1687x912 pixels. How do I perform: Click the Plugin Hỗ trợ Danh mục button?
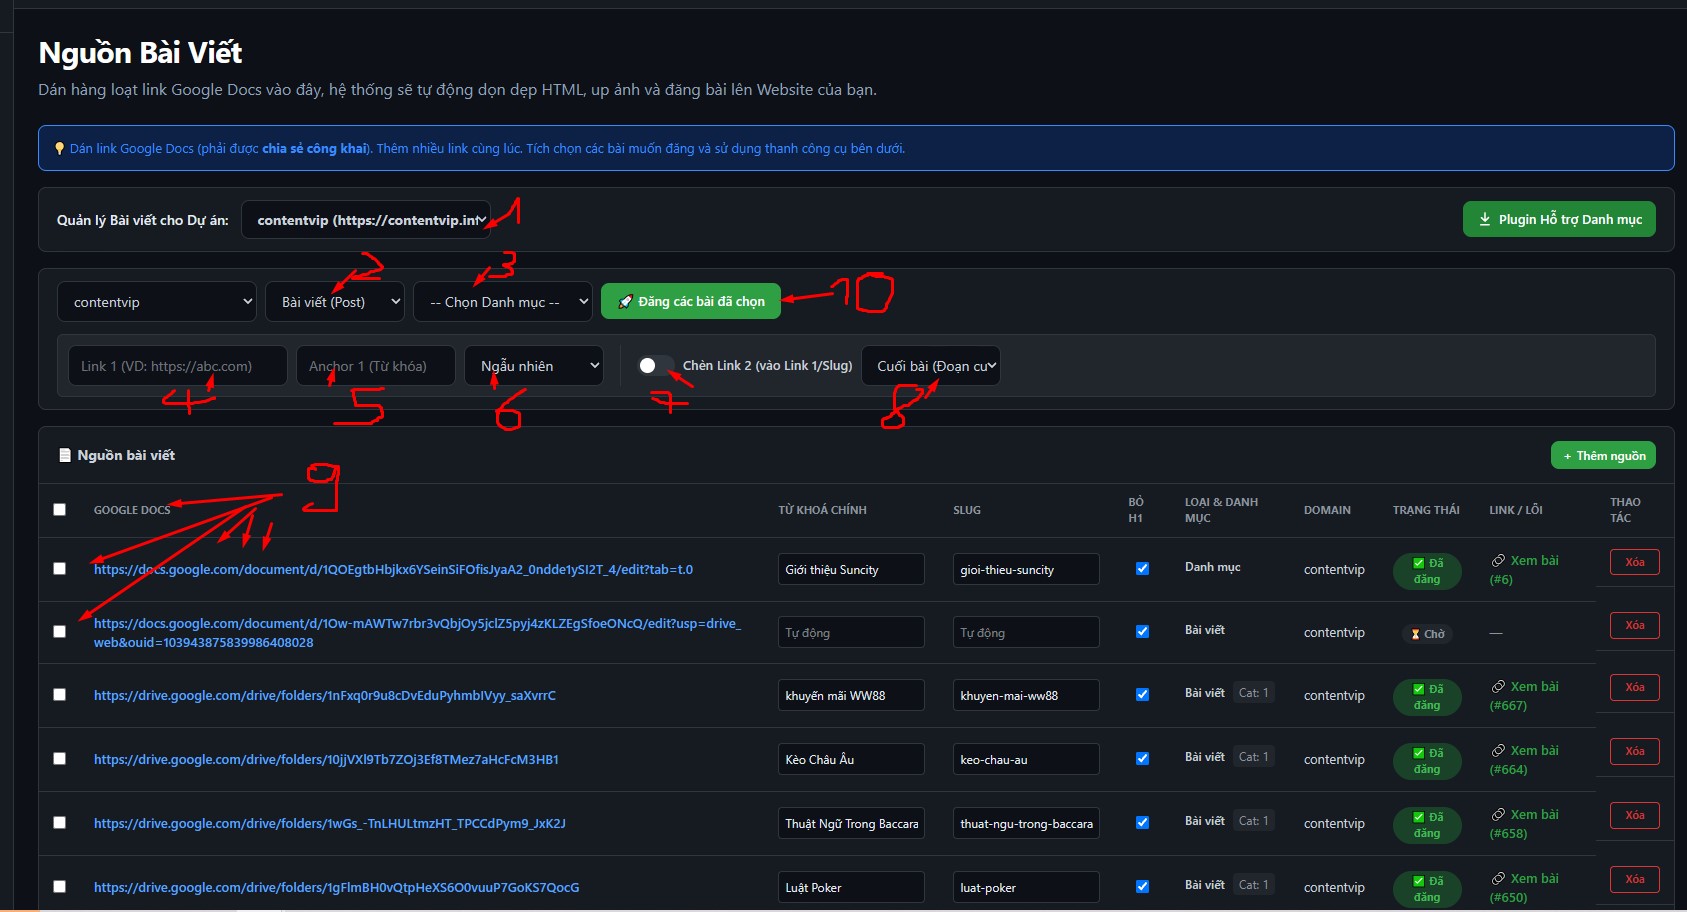(1559, 220)
